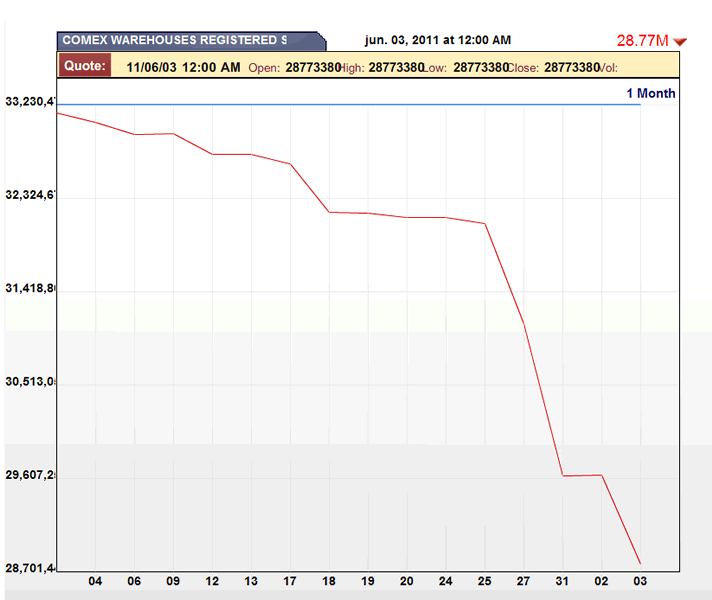Click y-axis label 30,513,05

(x=29, y=381)
